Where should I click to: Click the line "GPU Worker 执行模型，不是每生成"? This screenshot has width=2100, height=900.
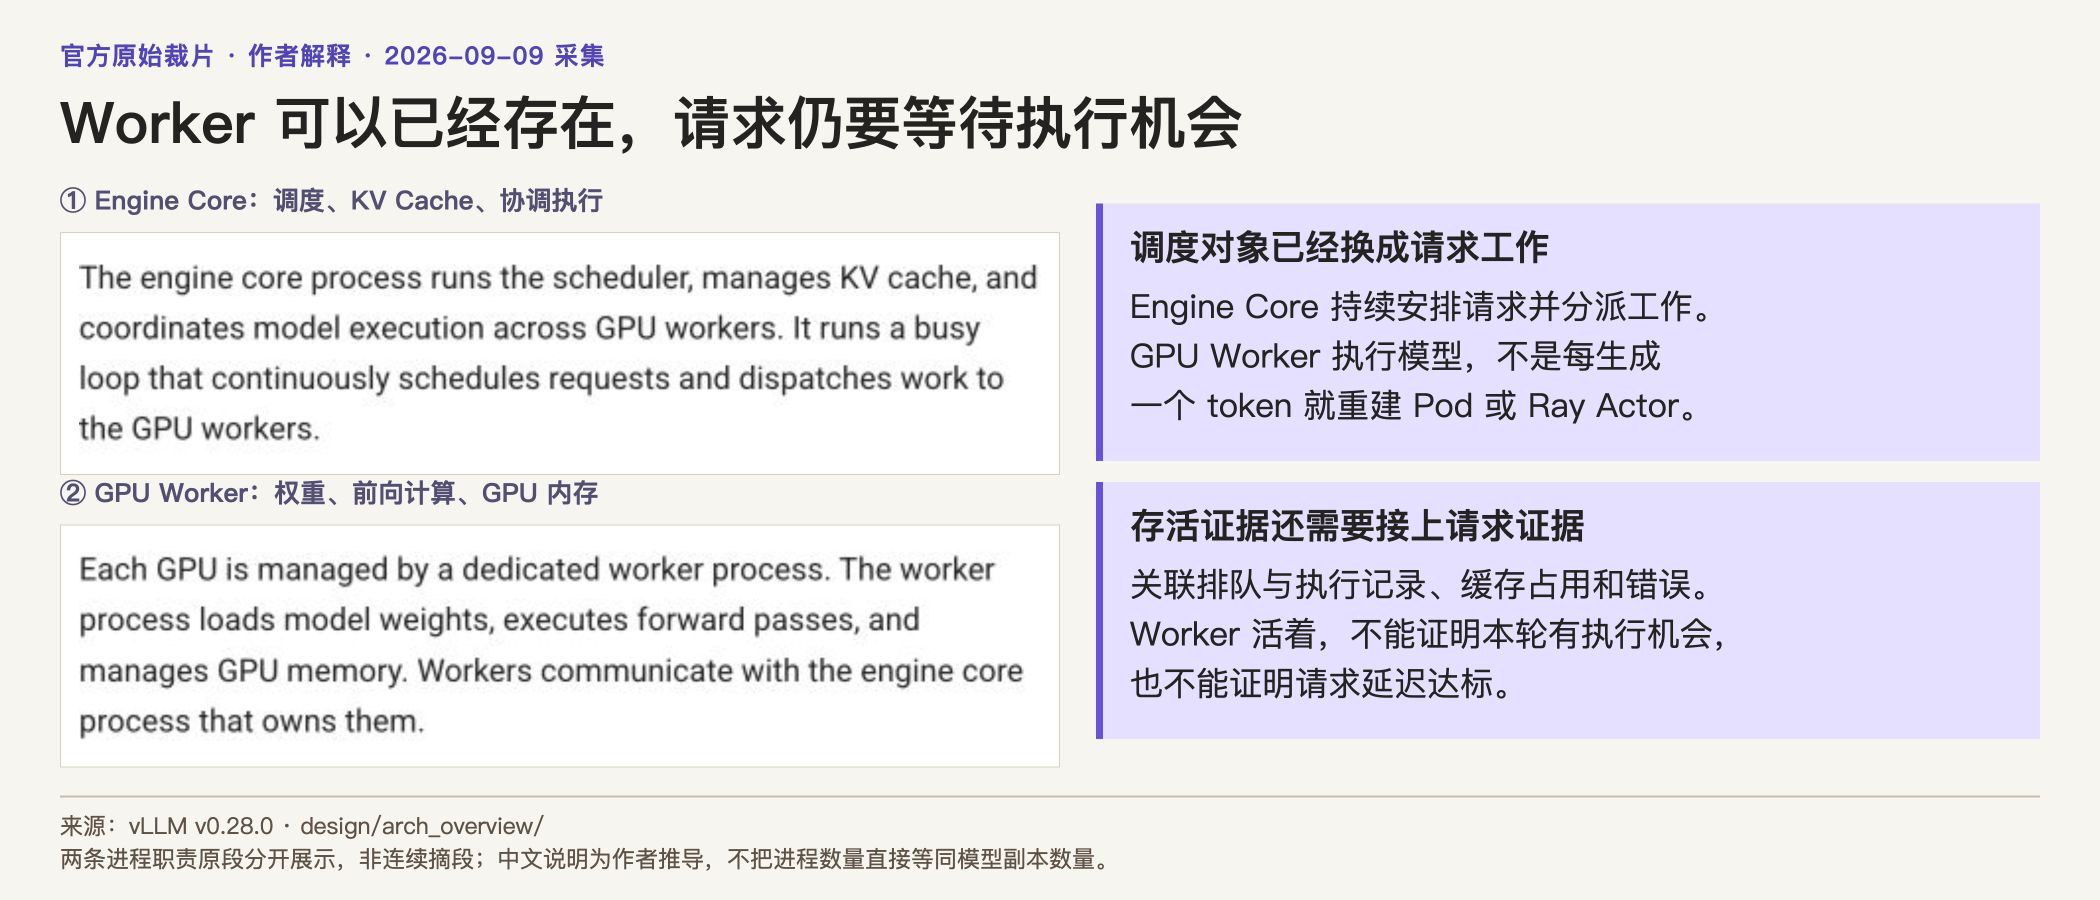click(x=1395, y=357)
